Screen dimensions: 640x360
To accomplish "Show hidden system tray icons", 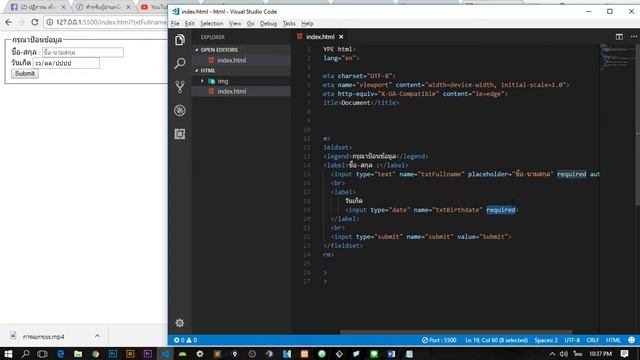I will 552,354.
